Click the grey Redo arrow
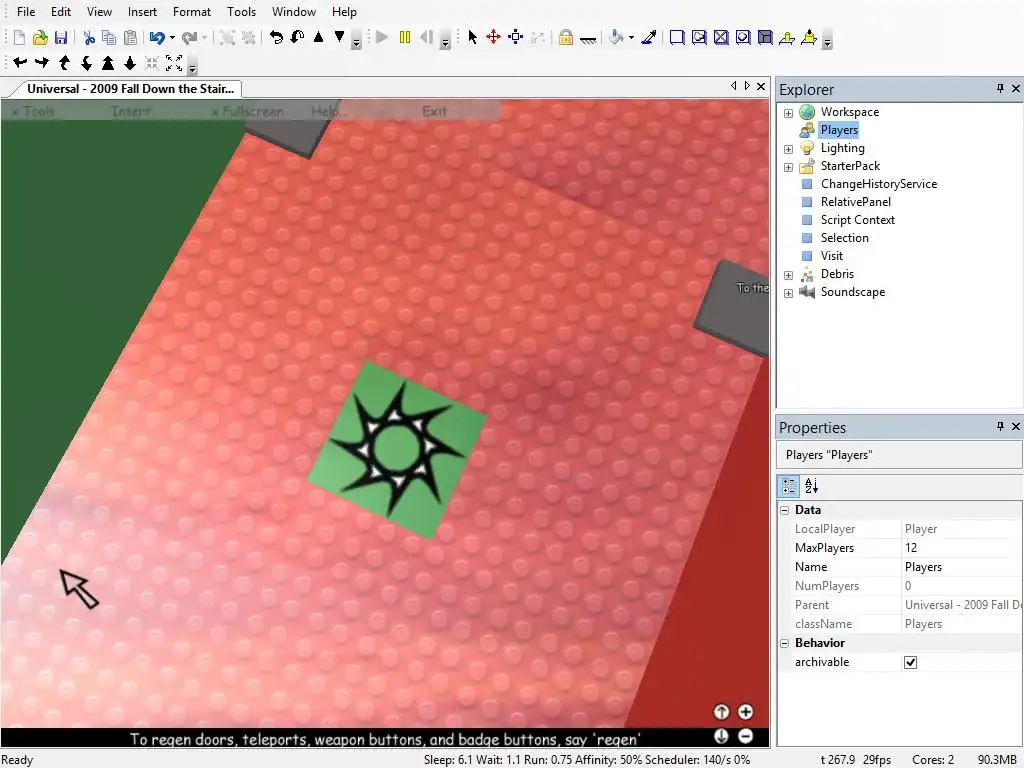Screen dimensions: 1024x768 189,37
